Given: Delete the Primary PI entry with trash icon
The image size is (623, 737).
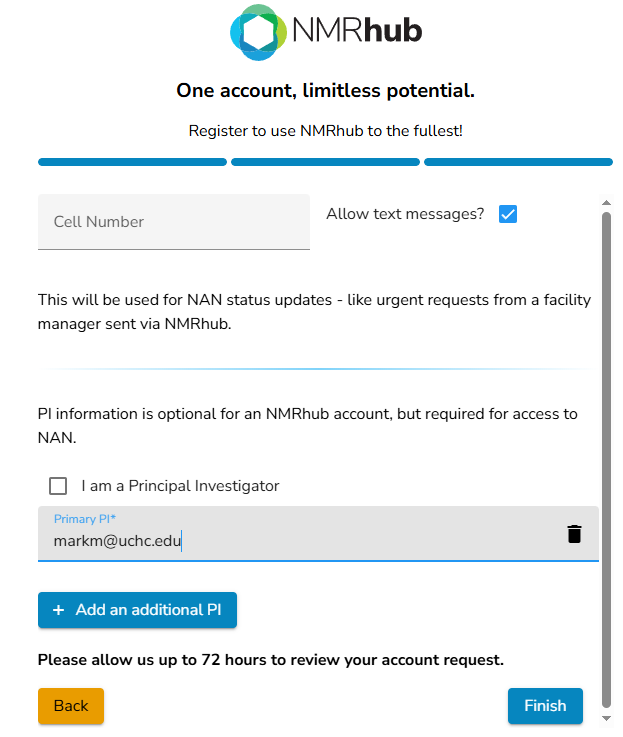Looking at the screenshot, I should (x=574, y=534).
